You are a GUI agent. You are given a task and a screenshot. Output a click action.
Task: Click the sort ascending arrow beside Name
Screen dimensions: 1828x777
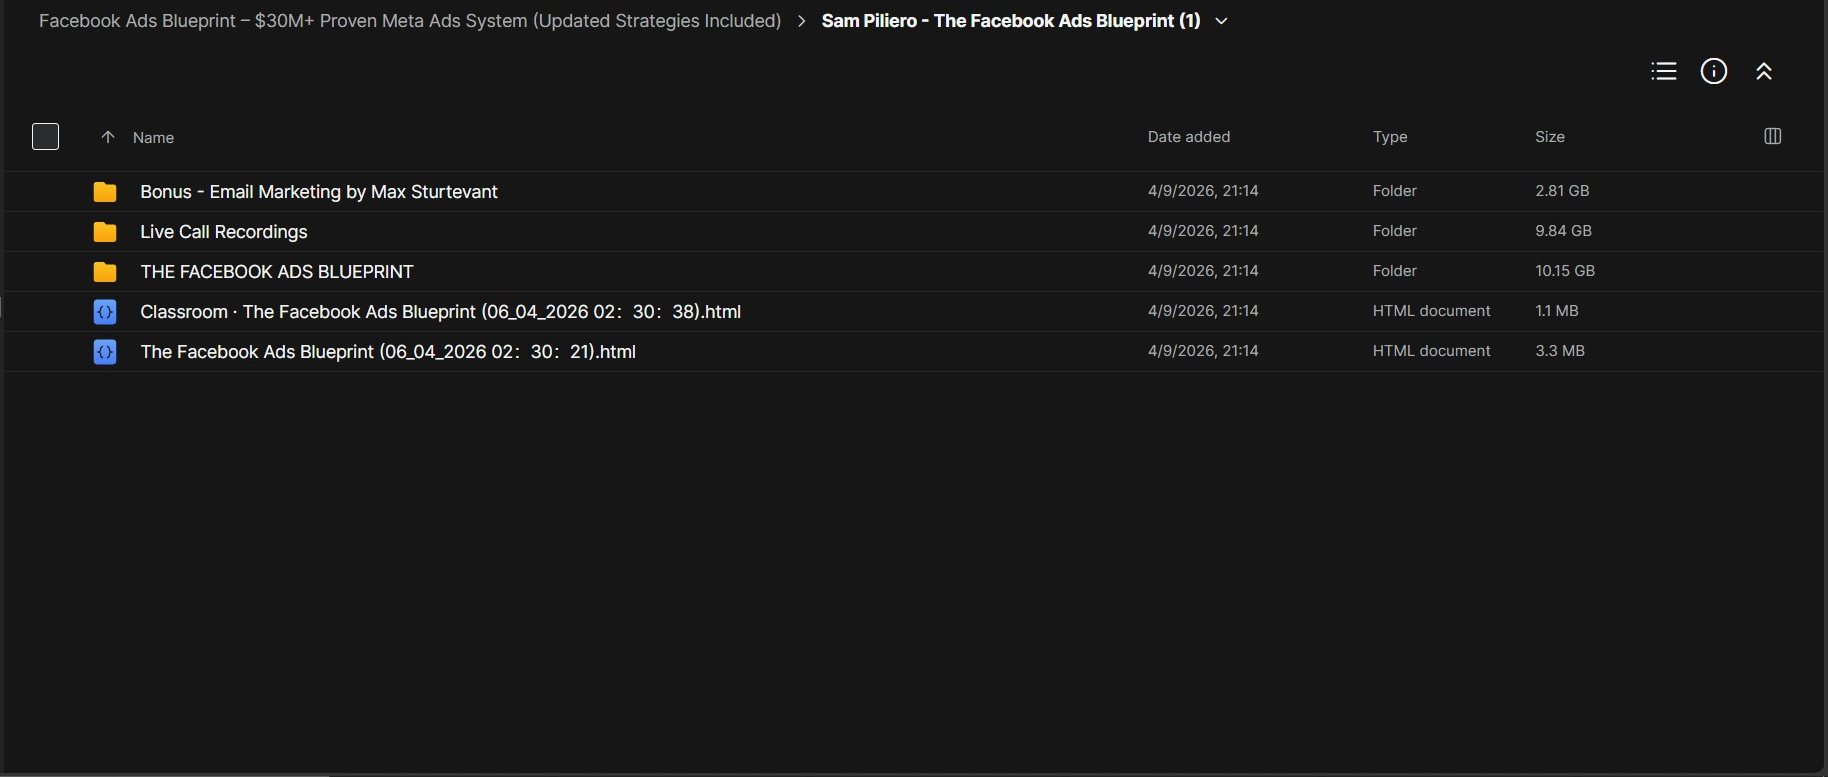click(x=108, y=137)
